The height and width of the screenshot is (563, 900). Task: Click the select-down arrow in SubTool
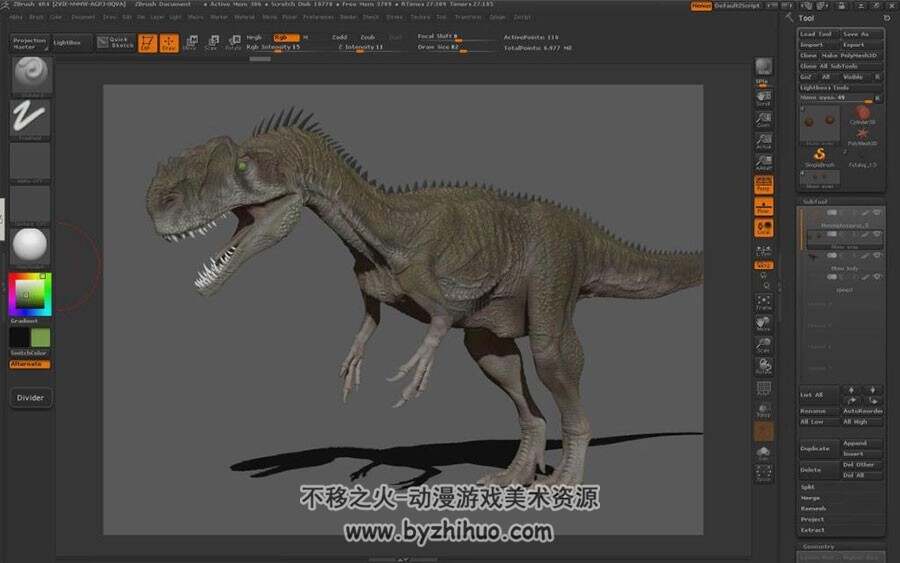[872, 390]
